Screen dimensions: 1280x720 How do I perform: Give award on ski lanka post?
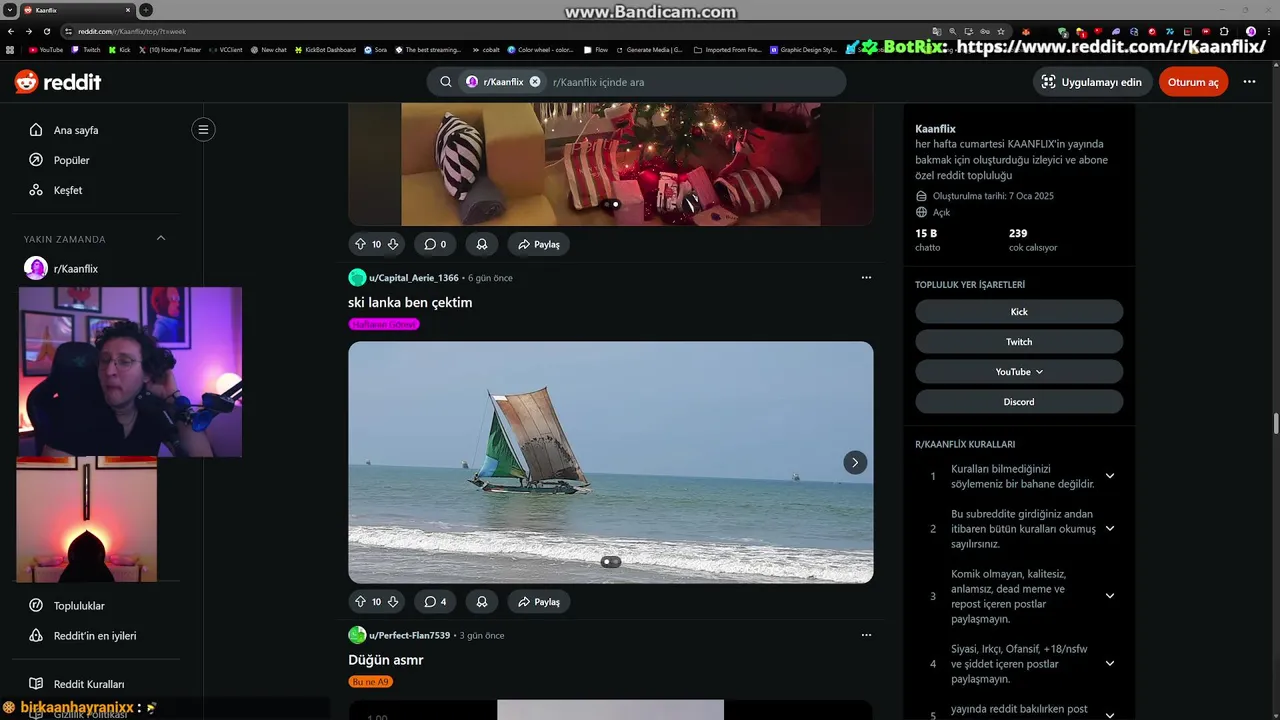click(x=482, y=602)
